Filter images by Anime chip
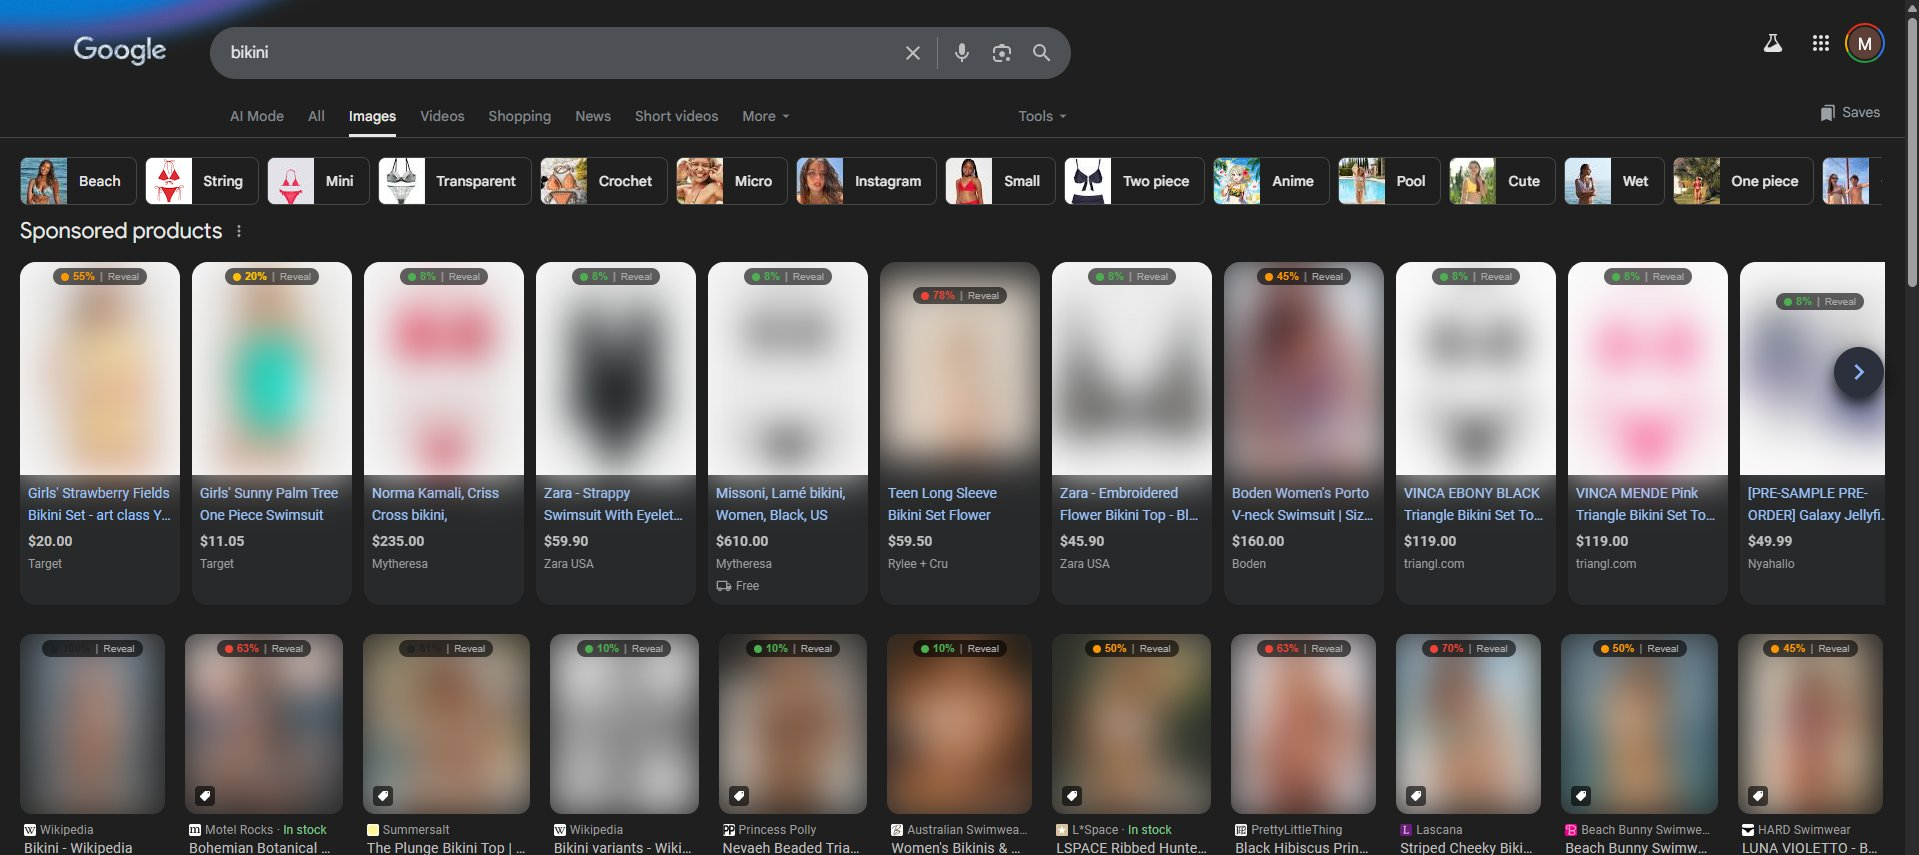This screenshot has width=1919, height=855. [x=1271, y=181]
